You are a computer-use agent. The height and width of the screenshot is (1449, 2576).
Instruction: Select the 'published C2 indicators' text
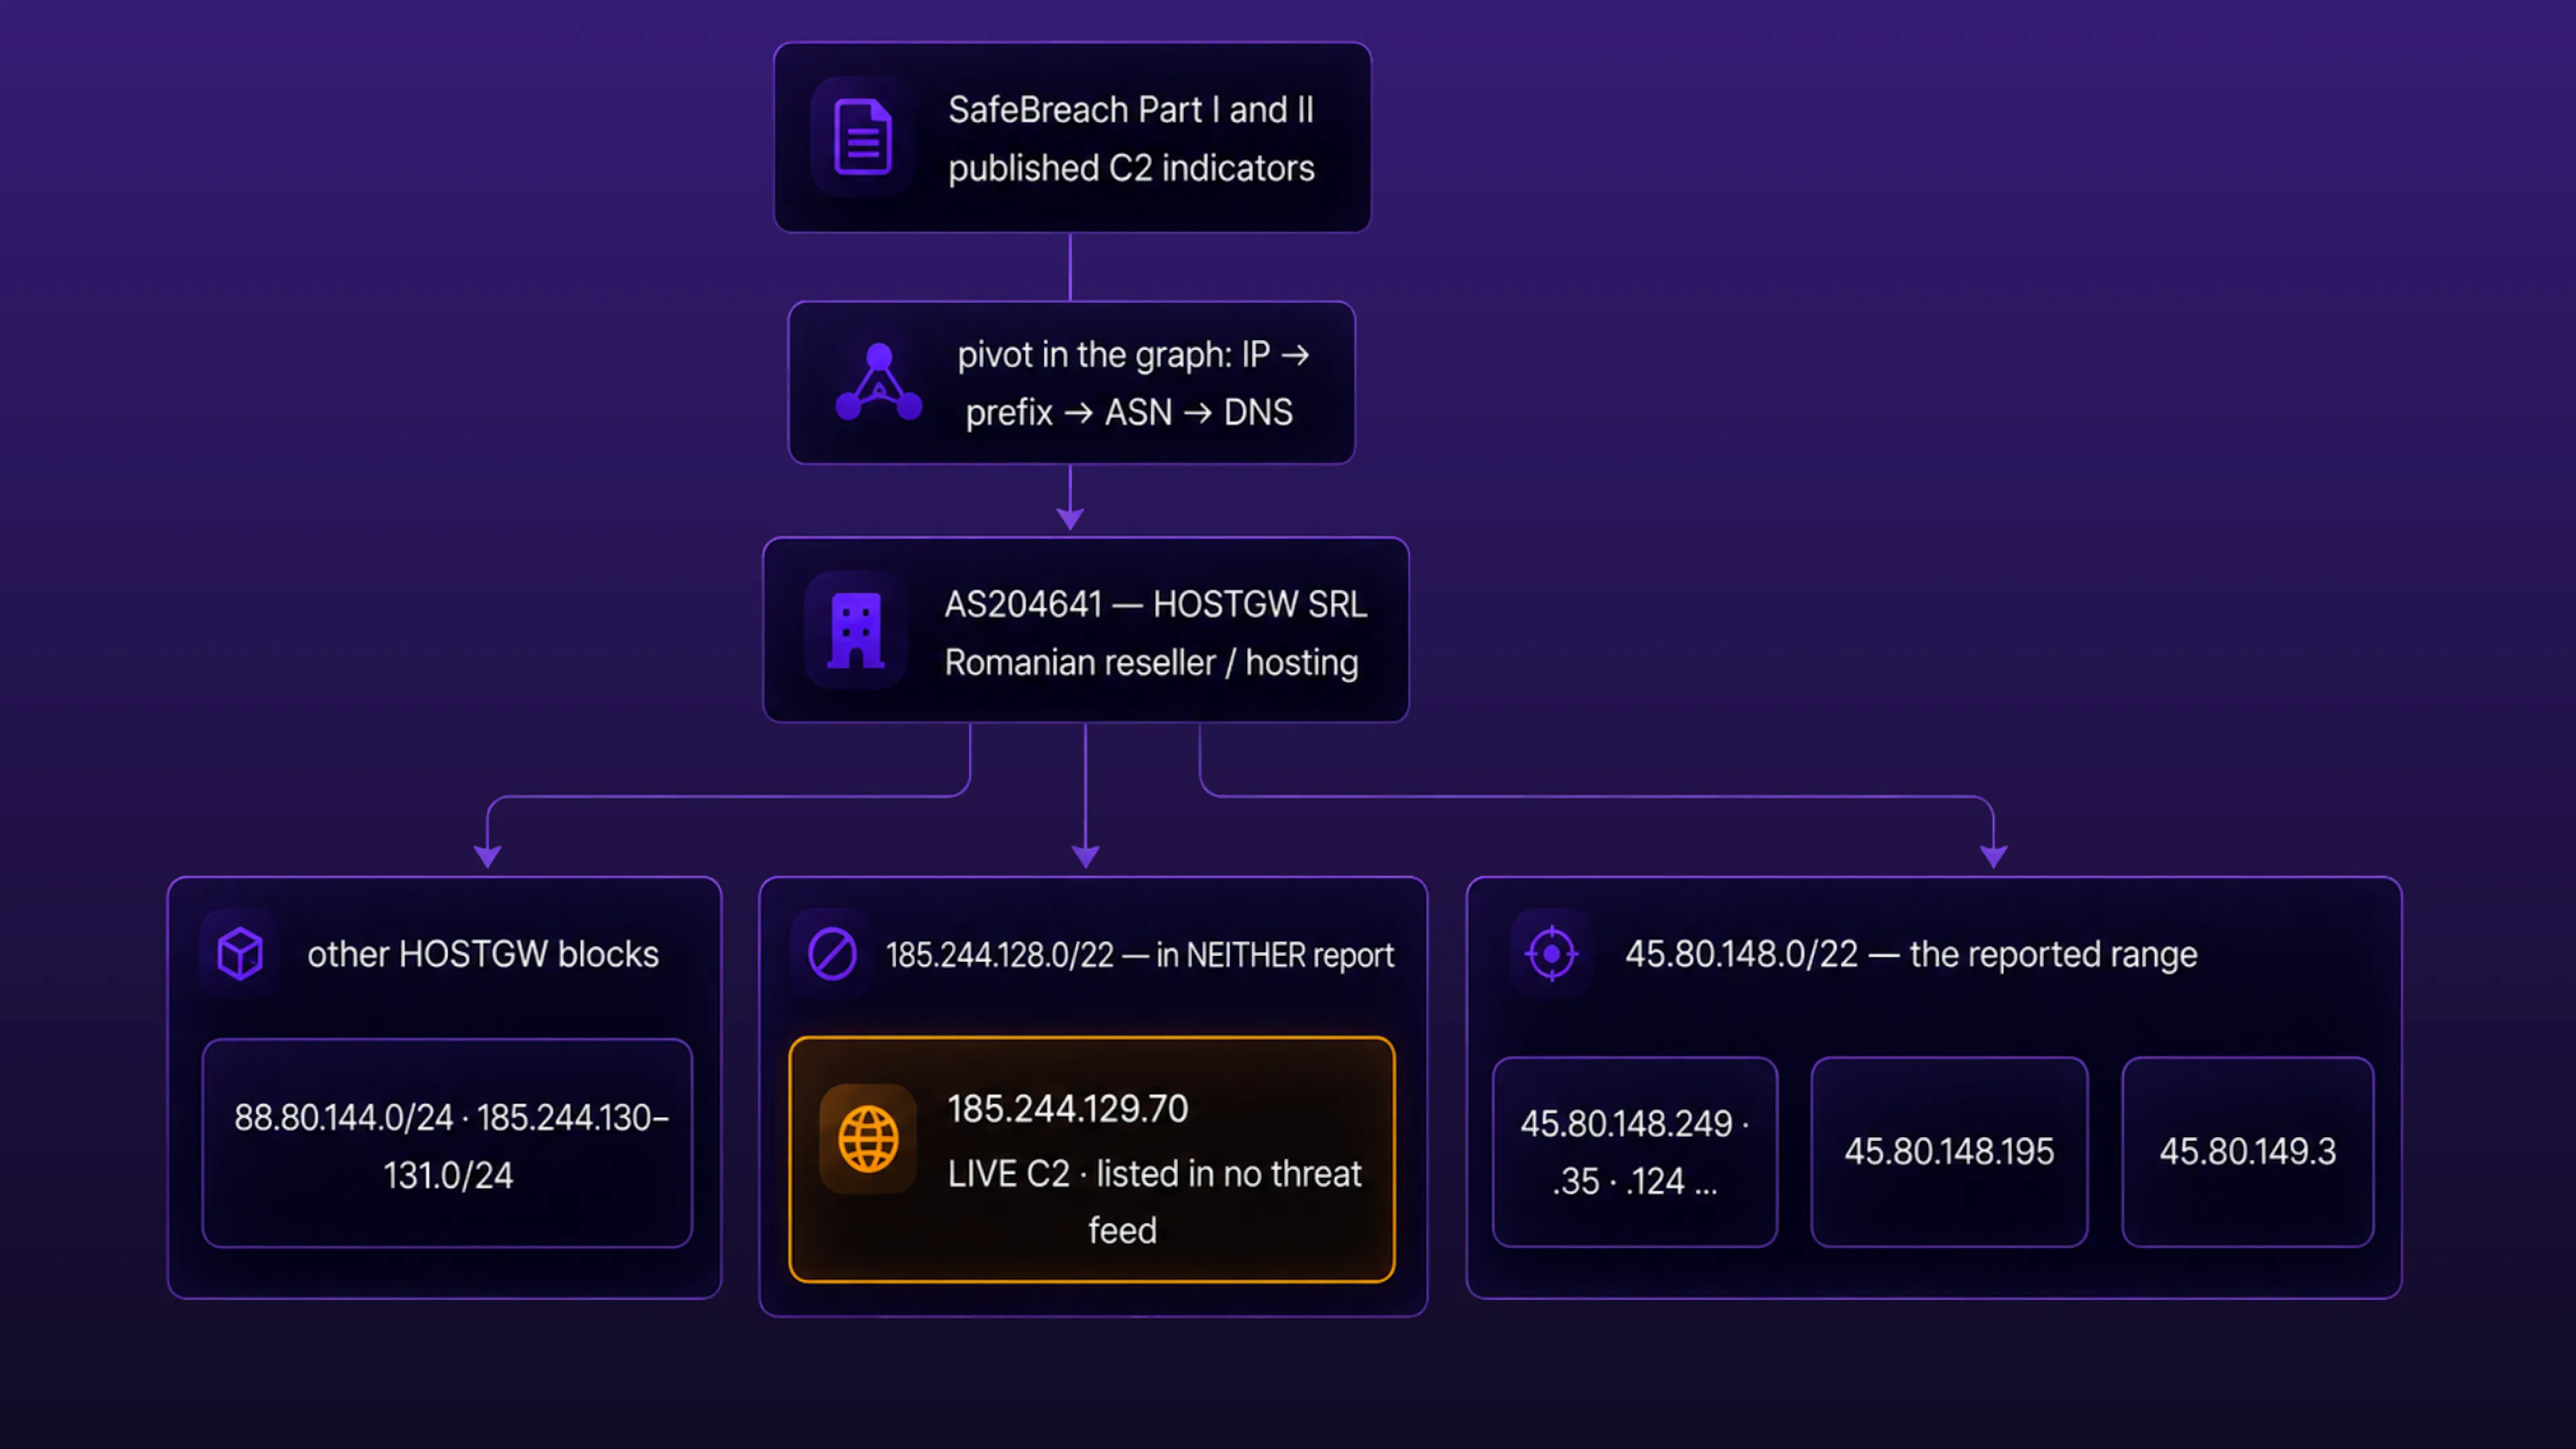point(1131,168)
